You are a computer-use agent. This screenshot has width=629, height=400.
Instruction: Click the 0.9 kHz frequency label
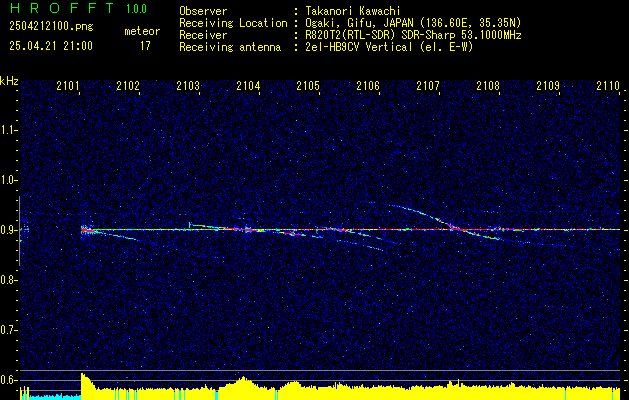(8, 230)
